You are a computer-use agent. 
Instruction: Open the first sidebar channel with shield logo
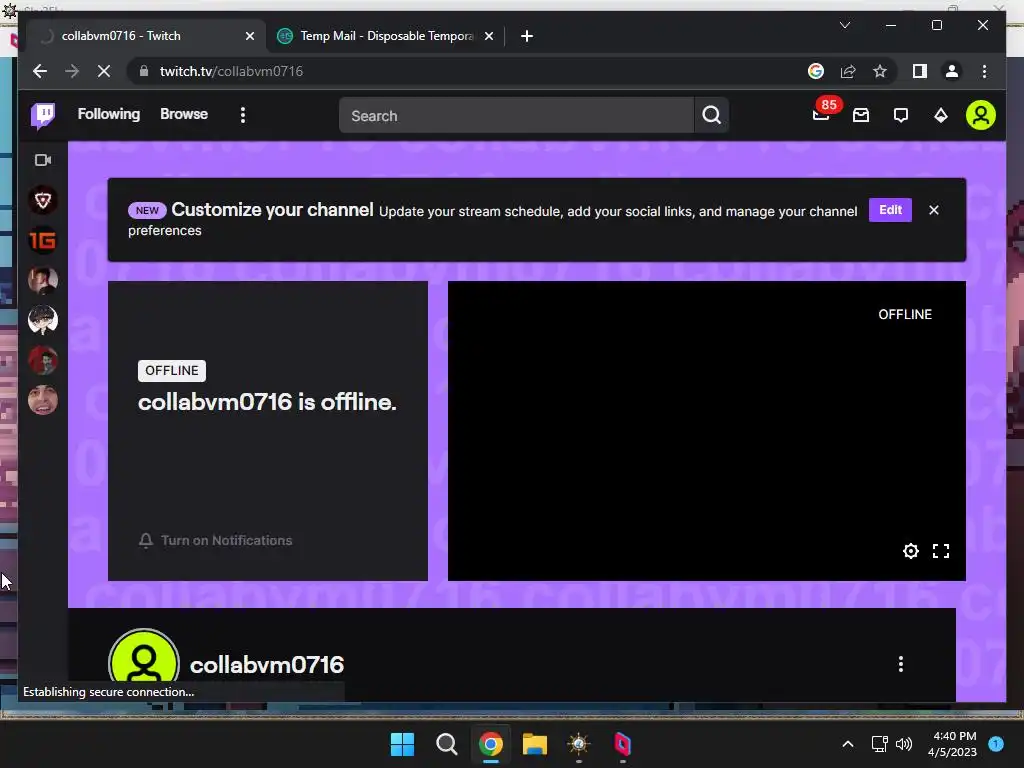point(43,200)
